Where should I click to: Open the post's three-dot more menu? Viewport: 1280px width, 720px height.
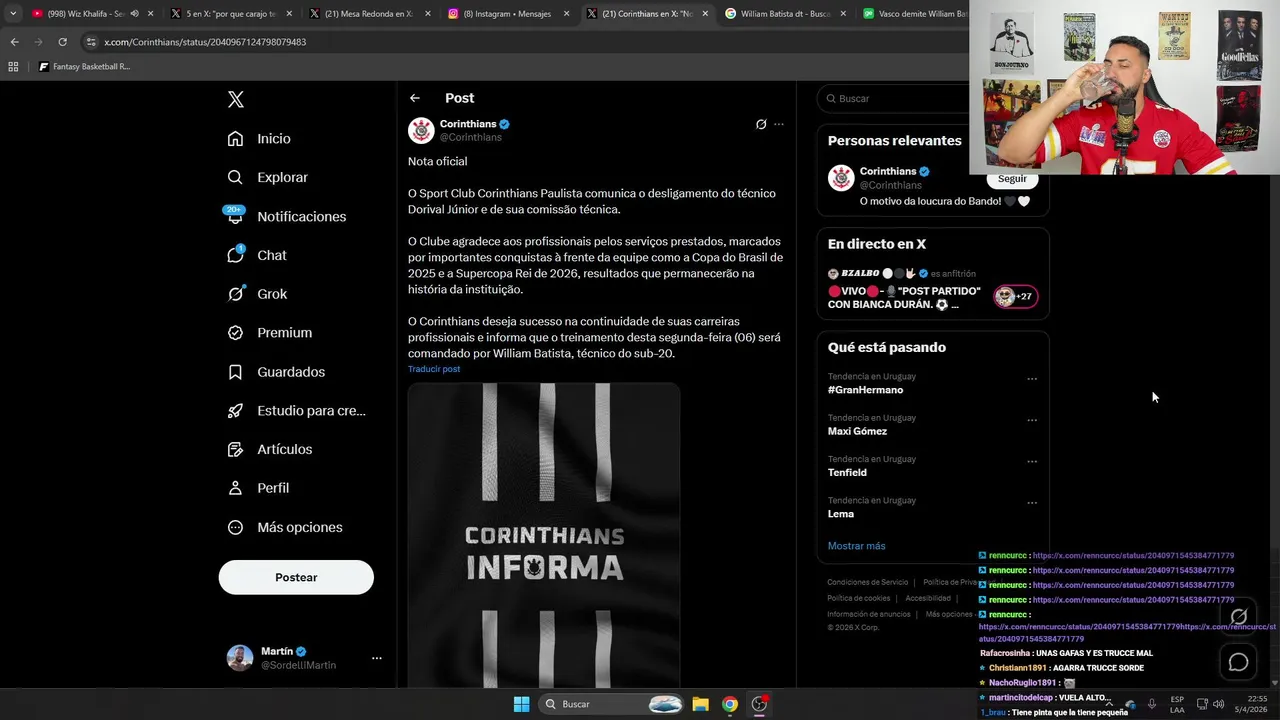pyautogui.click(x=779, y=124)
